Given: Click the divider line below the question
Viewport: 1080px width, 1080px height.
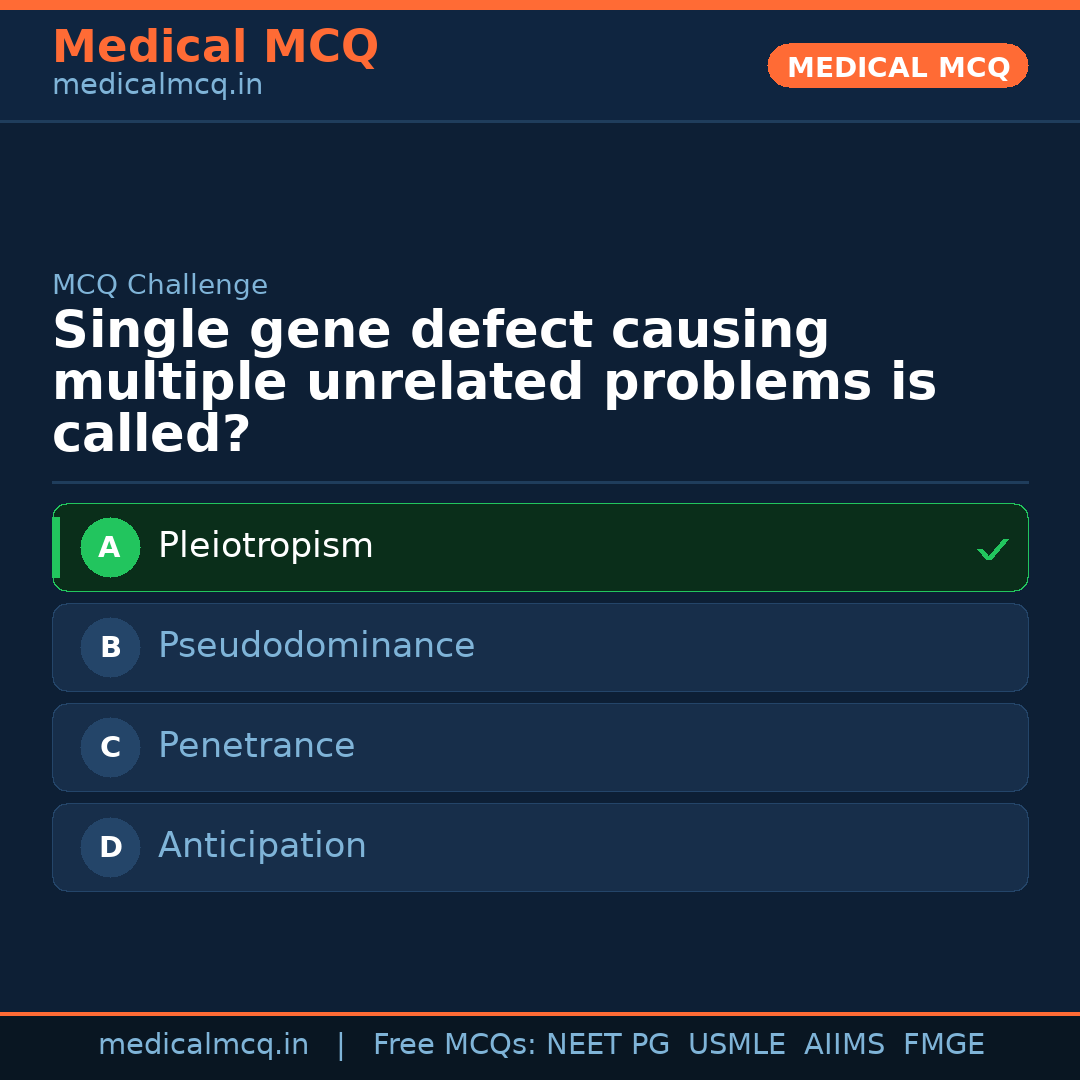Looking at the screenshot, I should point(540,483).
